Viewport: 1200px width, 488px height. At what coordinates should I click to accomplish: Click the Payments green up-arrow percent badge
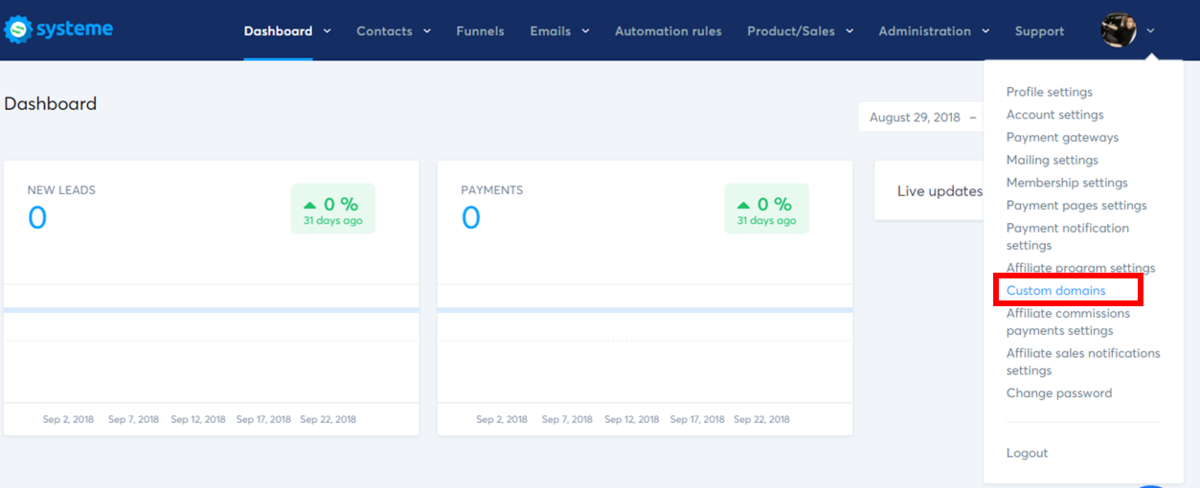(x=767, y=209)
